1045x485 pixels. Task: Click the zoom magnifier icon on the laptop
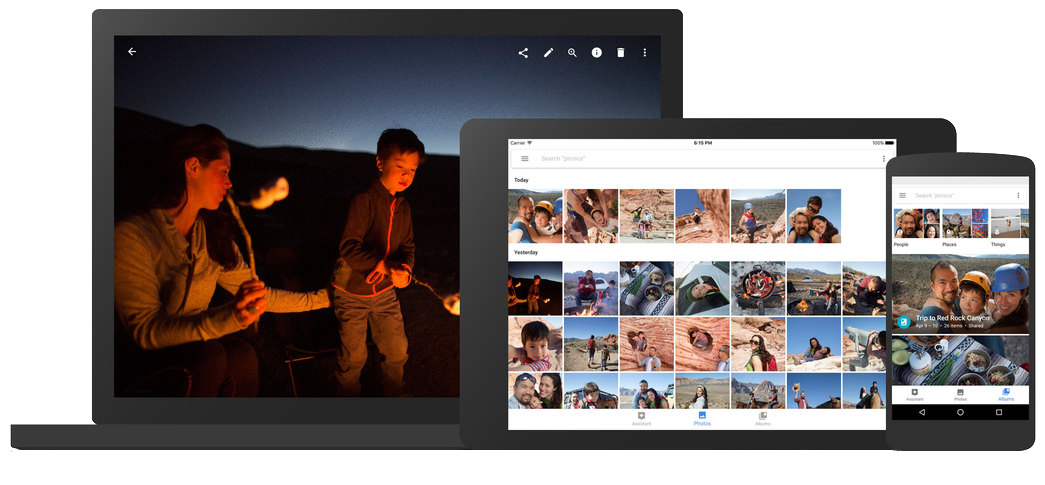573,53
